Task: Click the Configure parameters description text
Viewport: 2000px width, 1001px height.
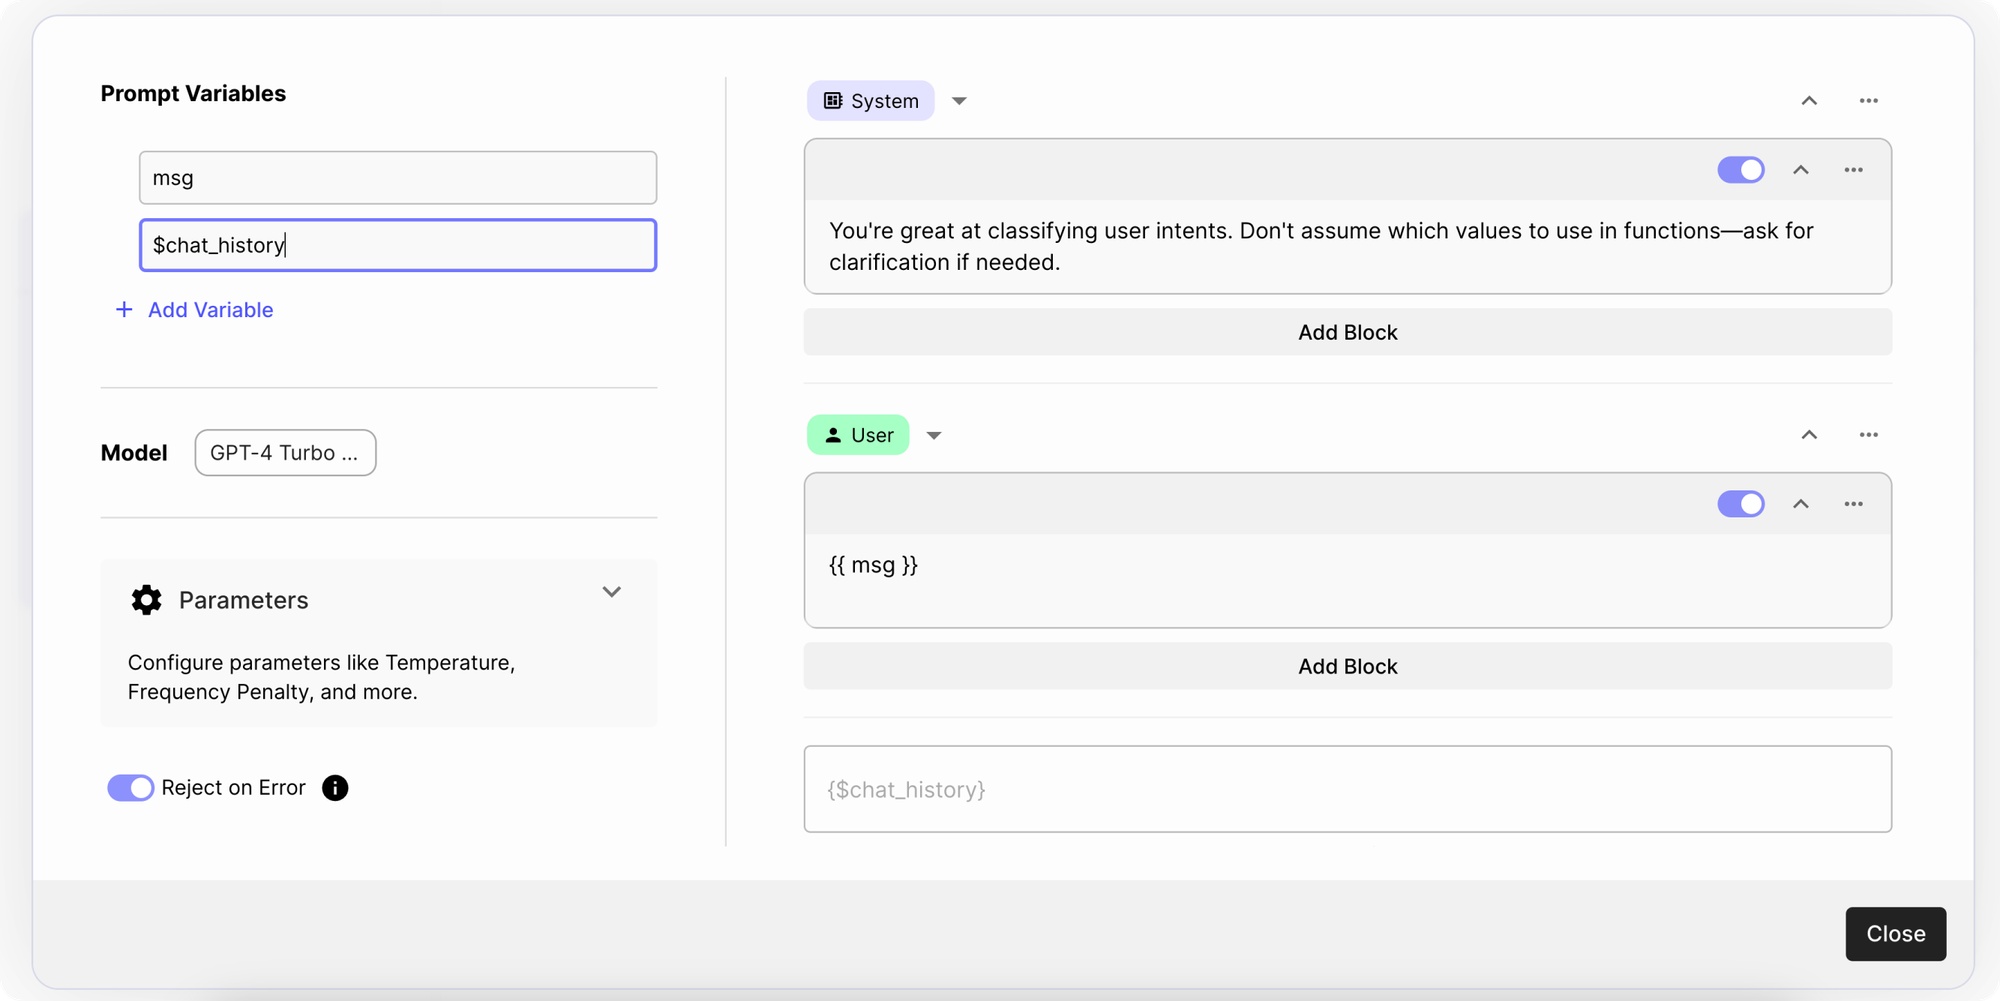Action: point(321,677)
